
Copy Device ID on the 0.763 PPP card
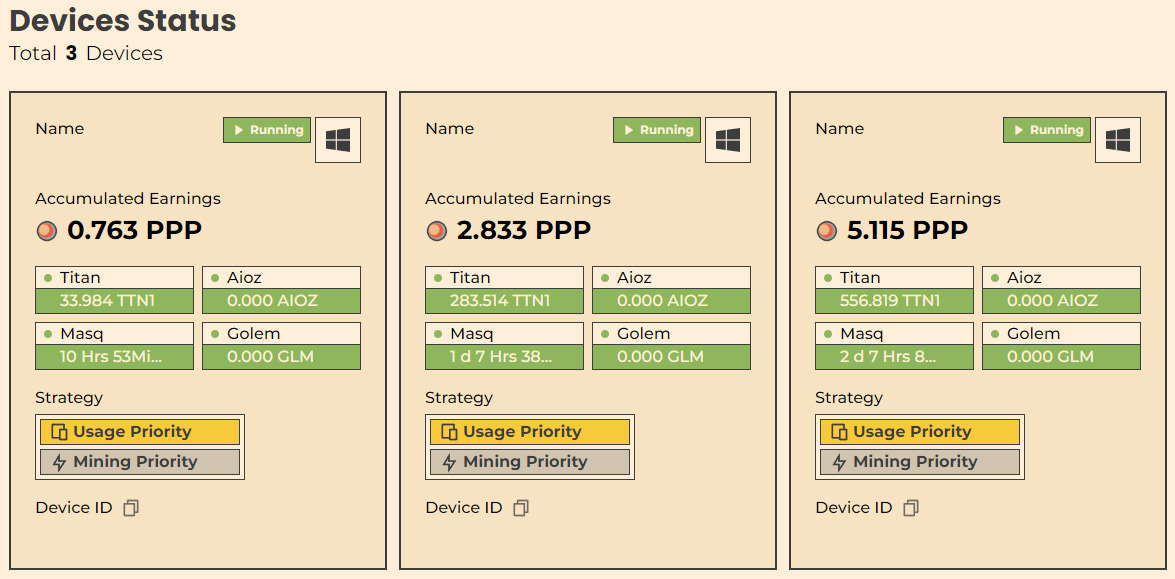point(131,508)
